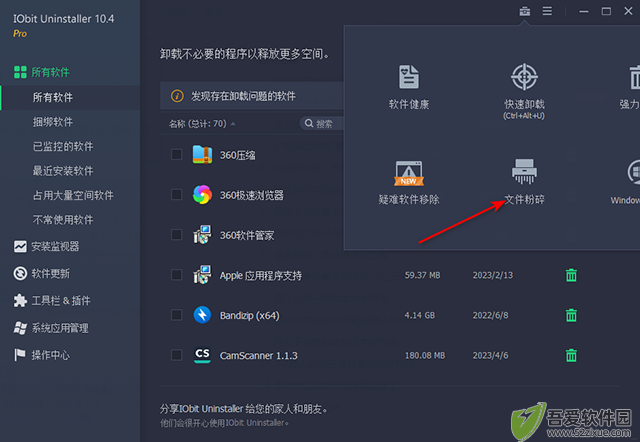
Task: Click the 所有软件 grid section header
Action: click(41, 72)
